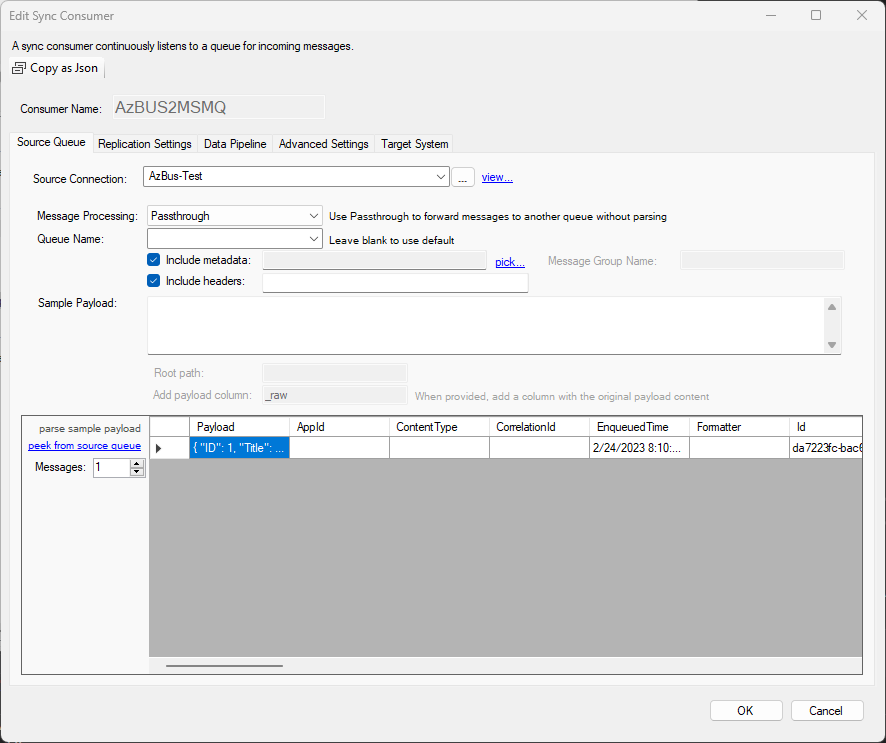This screenshot has width=886, height=743.
Task: Click the OK button
Action: [x=746, y=711]
